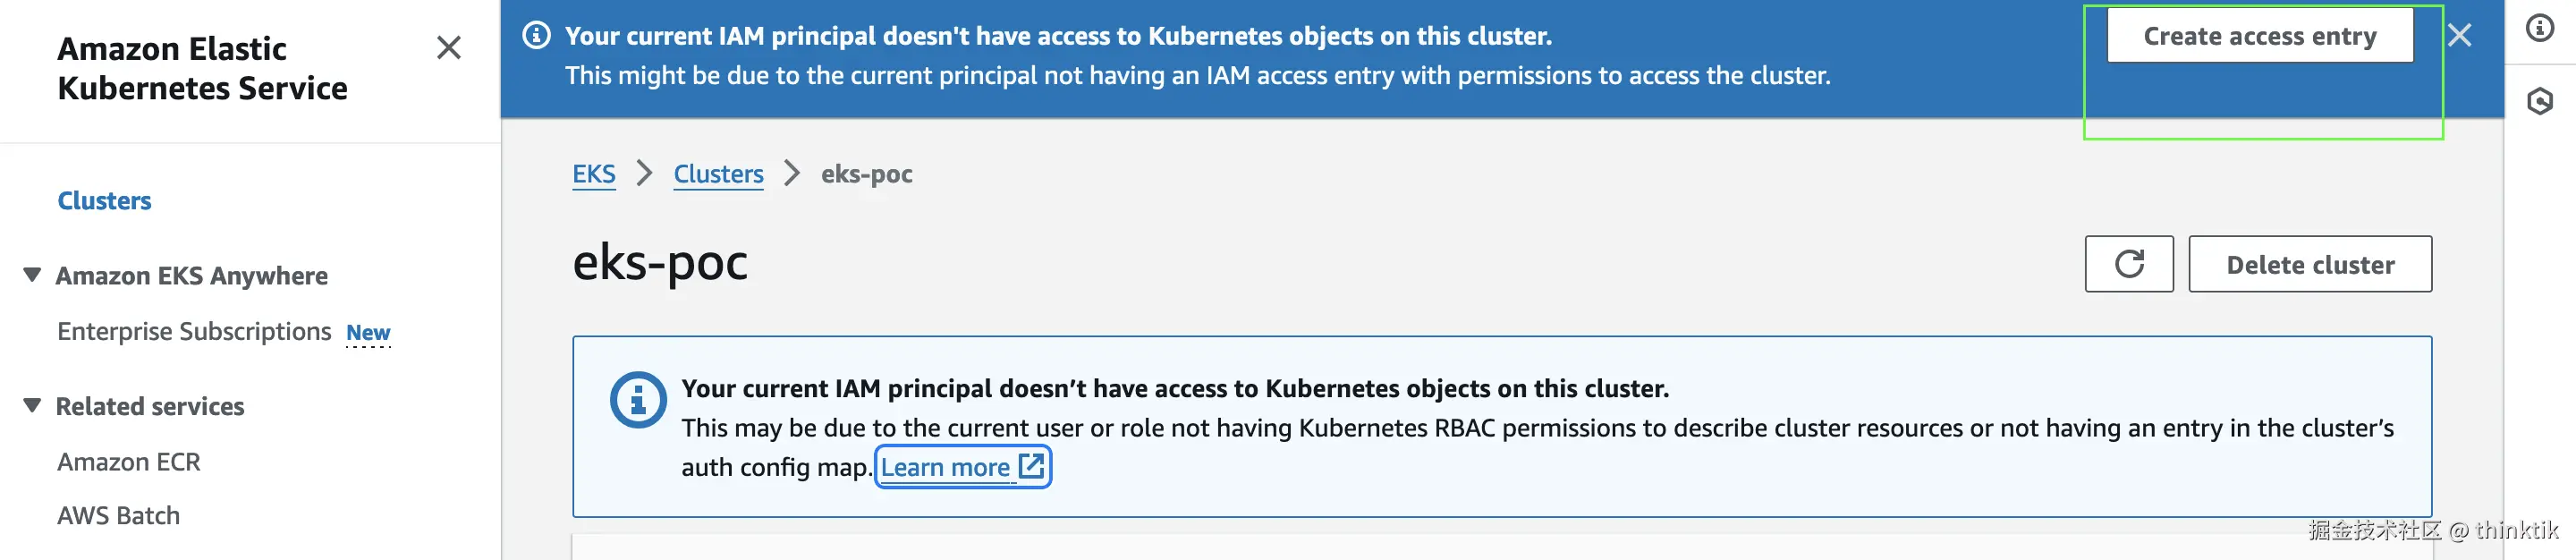This screenshot has height=560, width=2576.
Task: Click the info icon in the blue banner
Action: pos(537,36)
